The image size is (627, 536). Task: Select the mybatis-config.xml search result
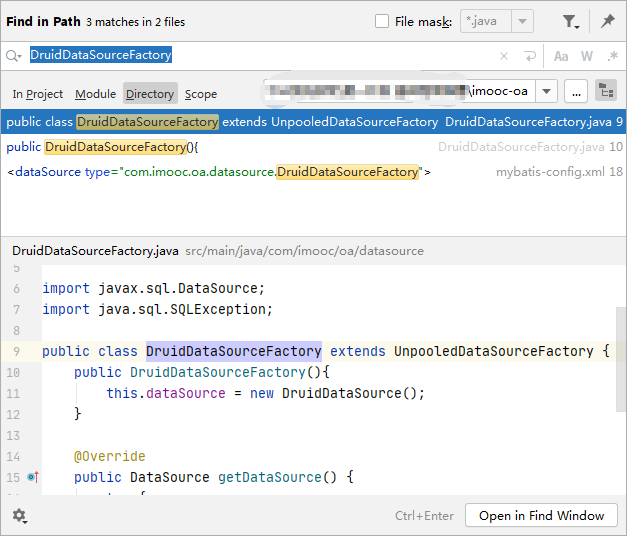tap(313, 172)
